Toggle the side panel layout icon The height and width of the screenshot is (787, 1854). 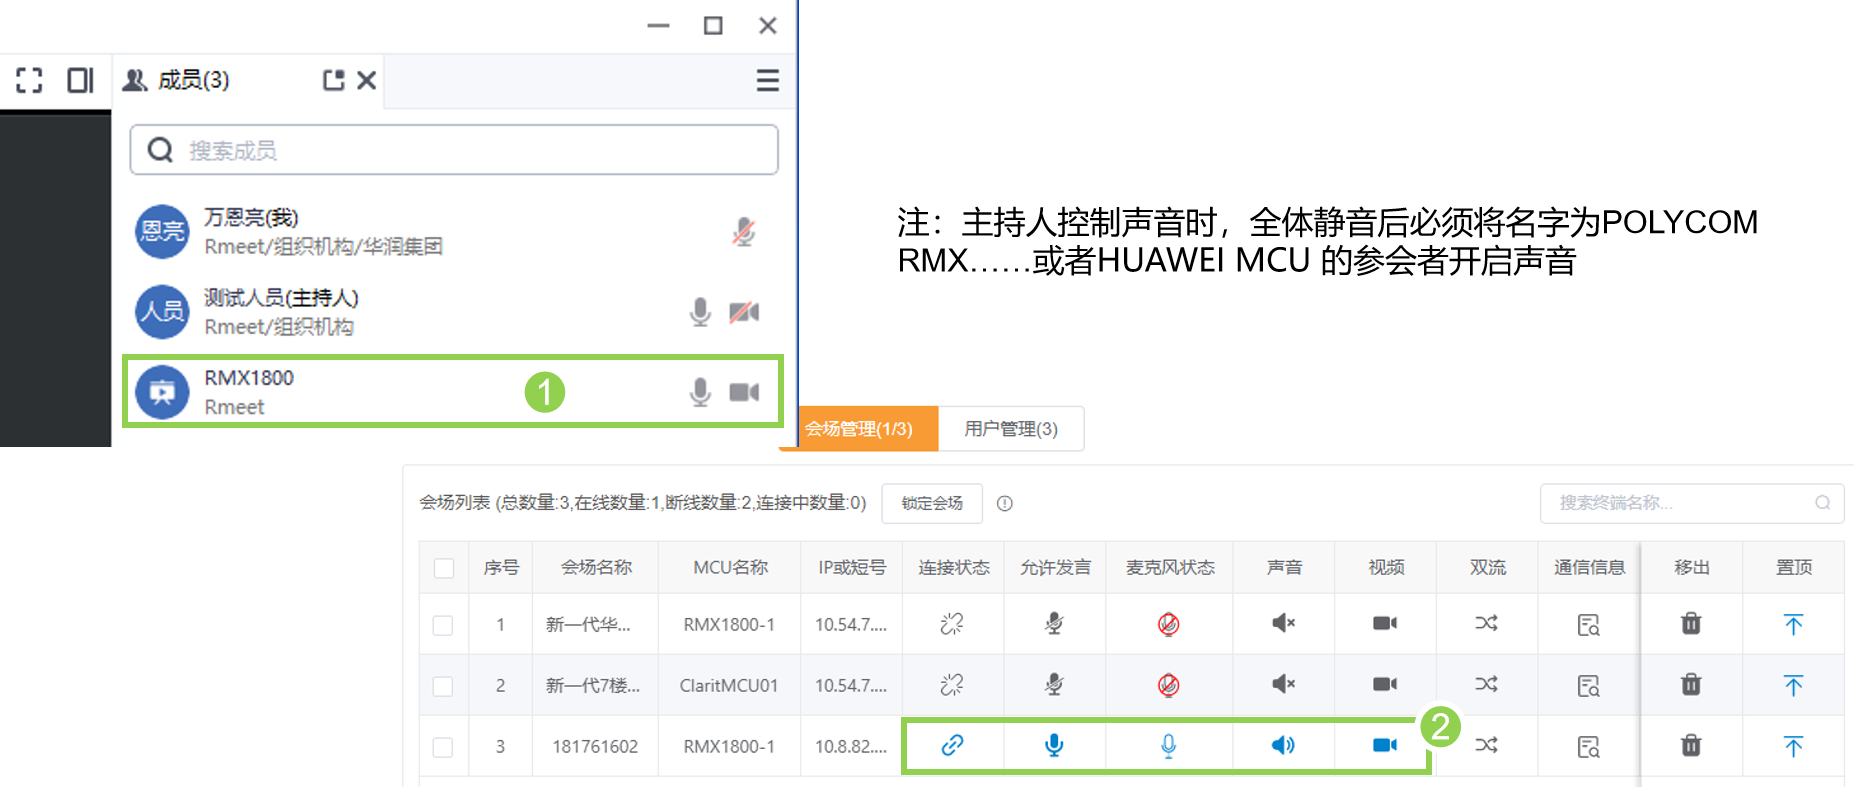coord(80,80)
